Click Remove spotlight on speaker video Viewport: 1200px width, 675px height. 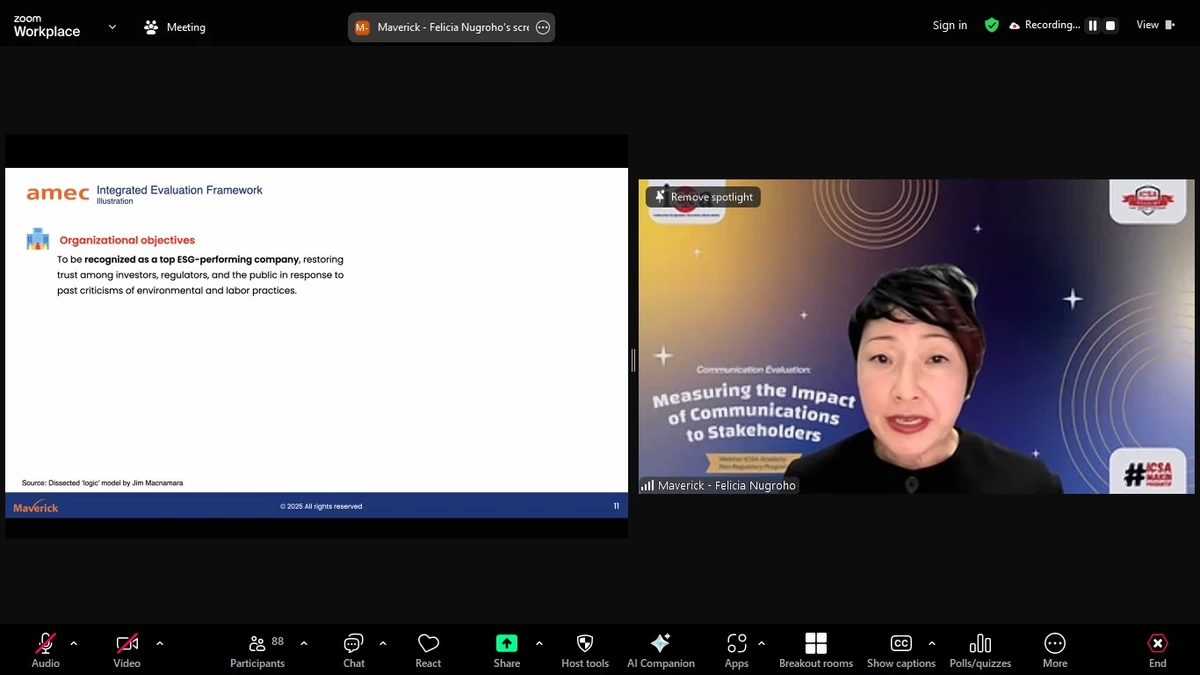click(x=703, y=197)
